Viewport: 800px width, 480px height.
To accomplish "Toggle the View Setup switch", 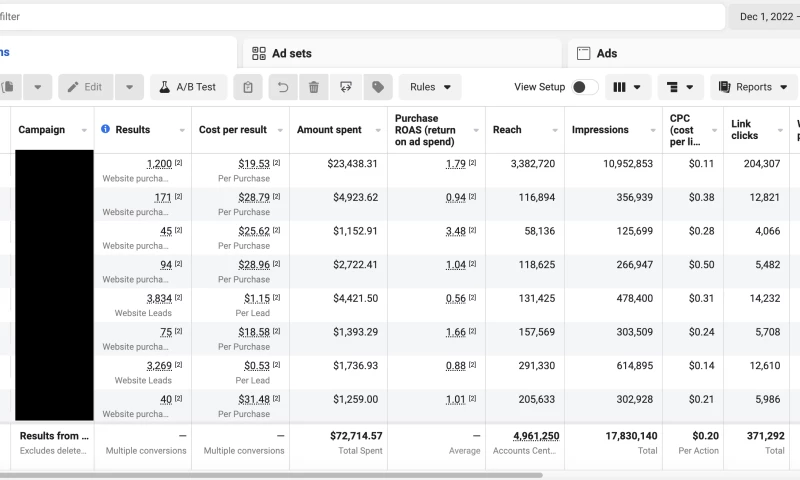I will 585,87.
